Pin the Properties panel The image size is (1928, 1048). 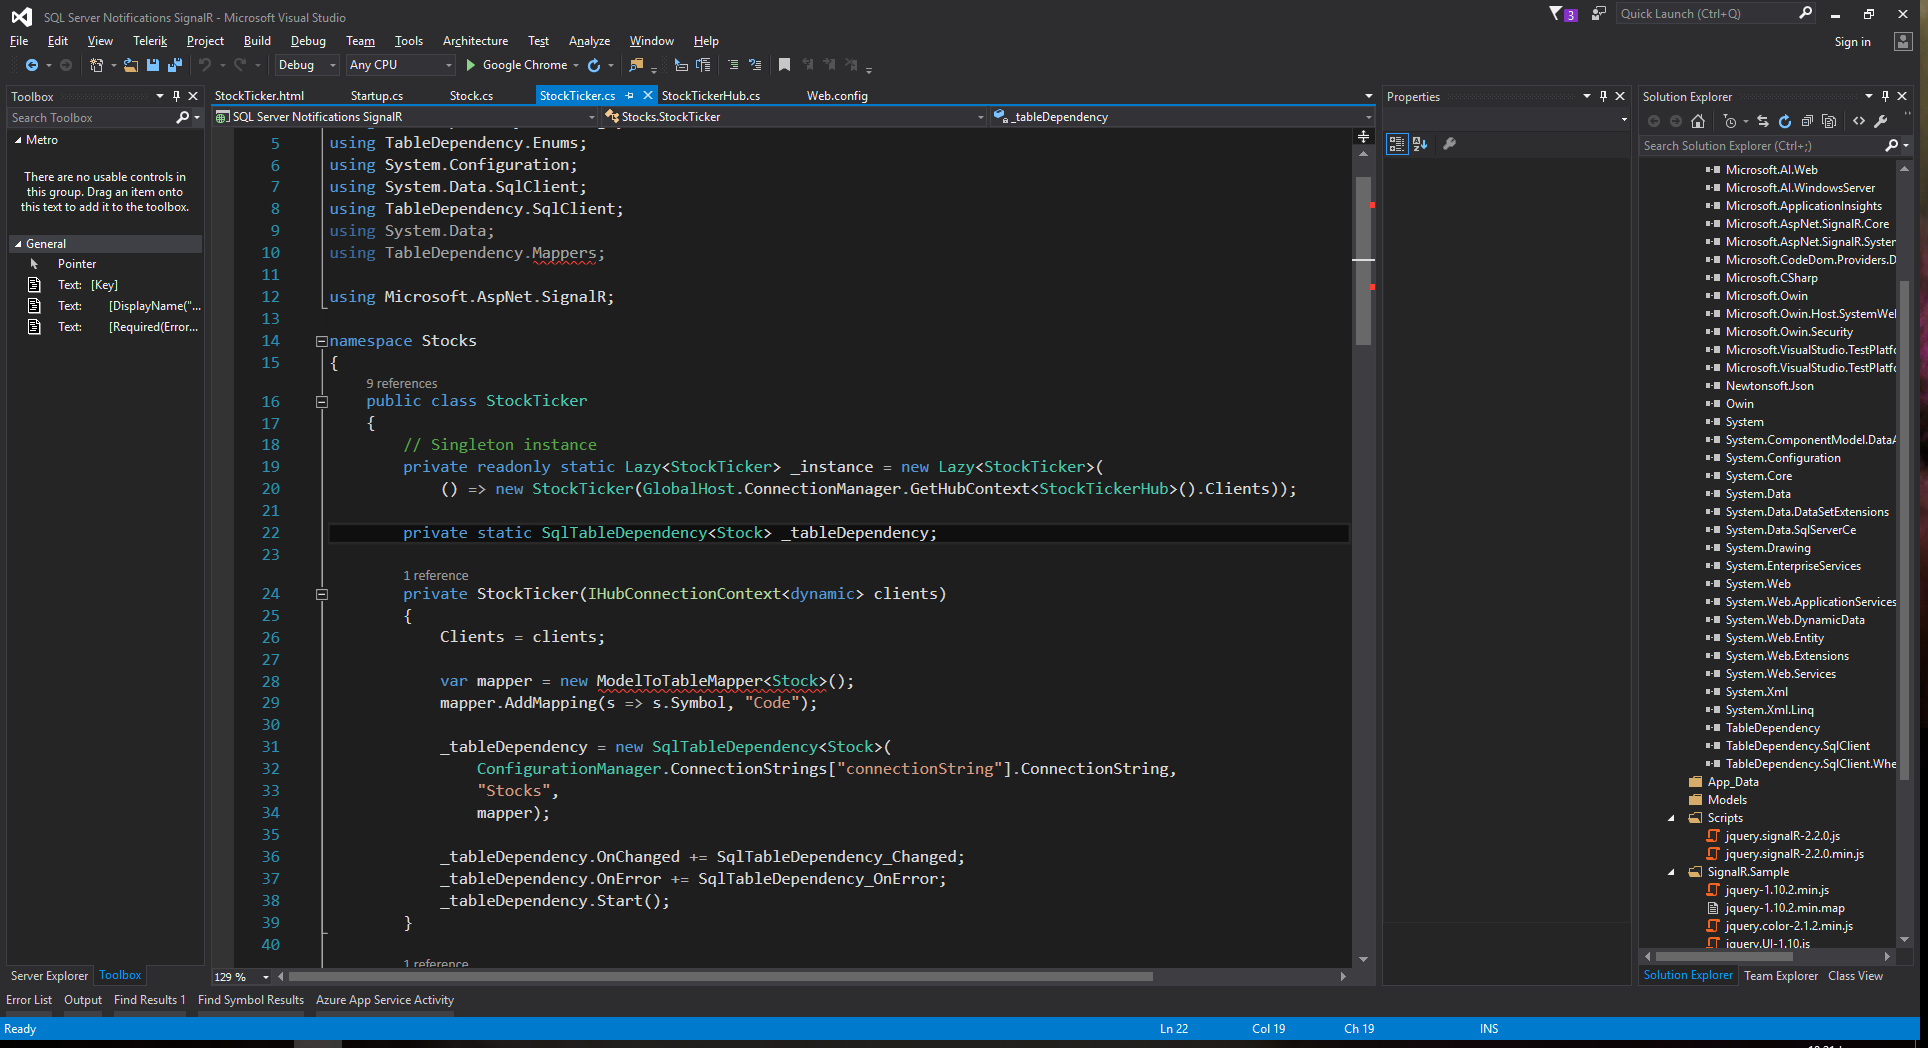[x=1604, y=96]
